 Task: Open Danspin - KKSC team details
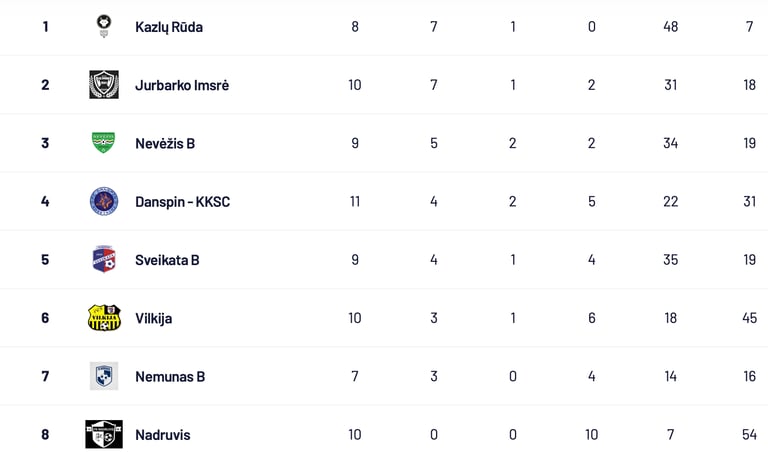[182, 202]
